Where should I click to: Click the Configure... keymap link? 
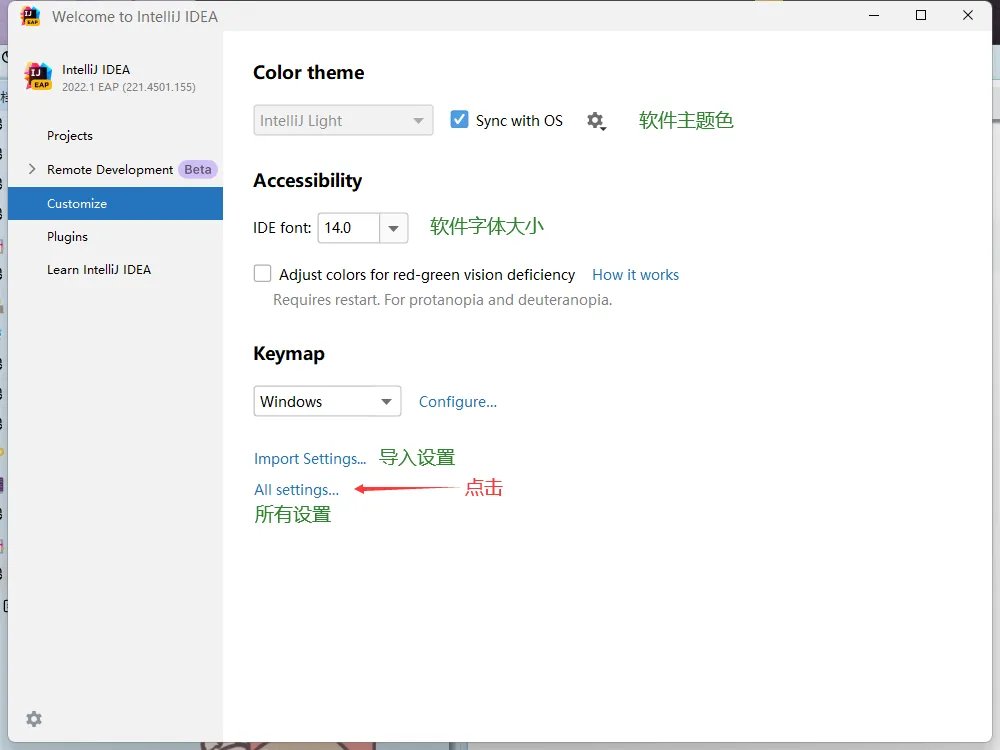click(457, 402)
